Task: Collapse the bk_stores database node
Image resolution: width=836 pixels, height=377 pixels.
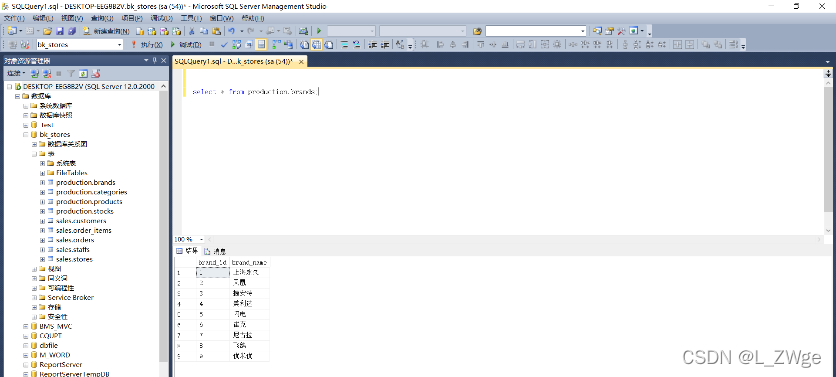Action: coord(25,134)
